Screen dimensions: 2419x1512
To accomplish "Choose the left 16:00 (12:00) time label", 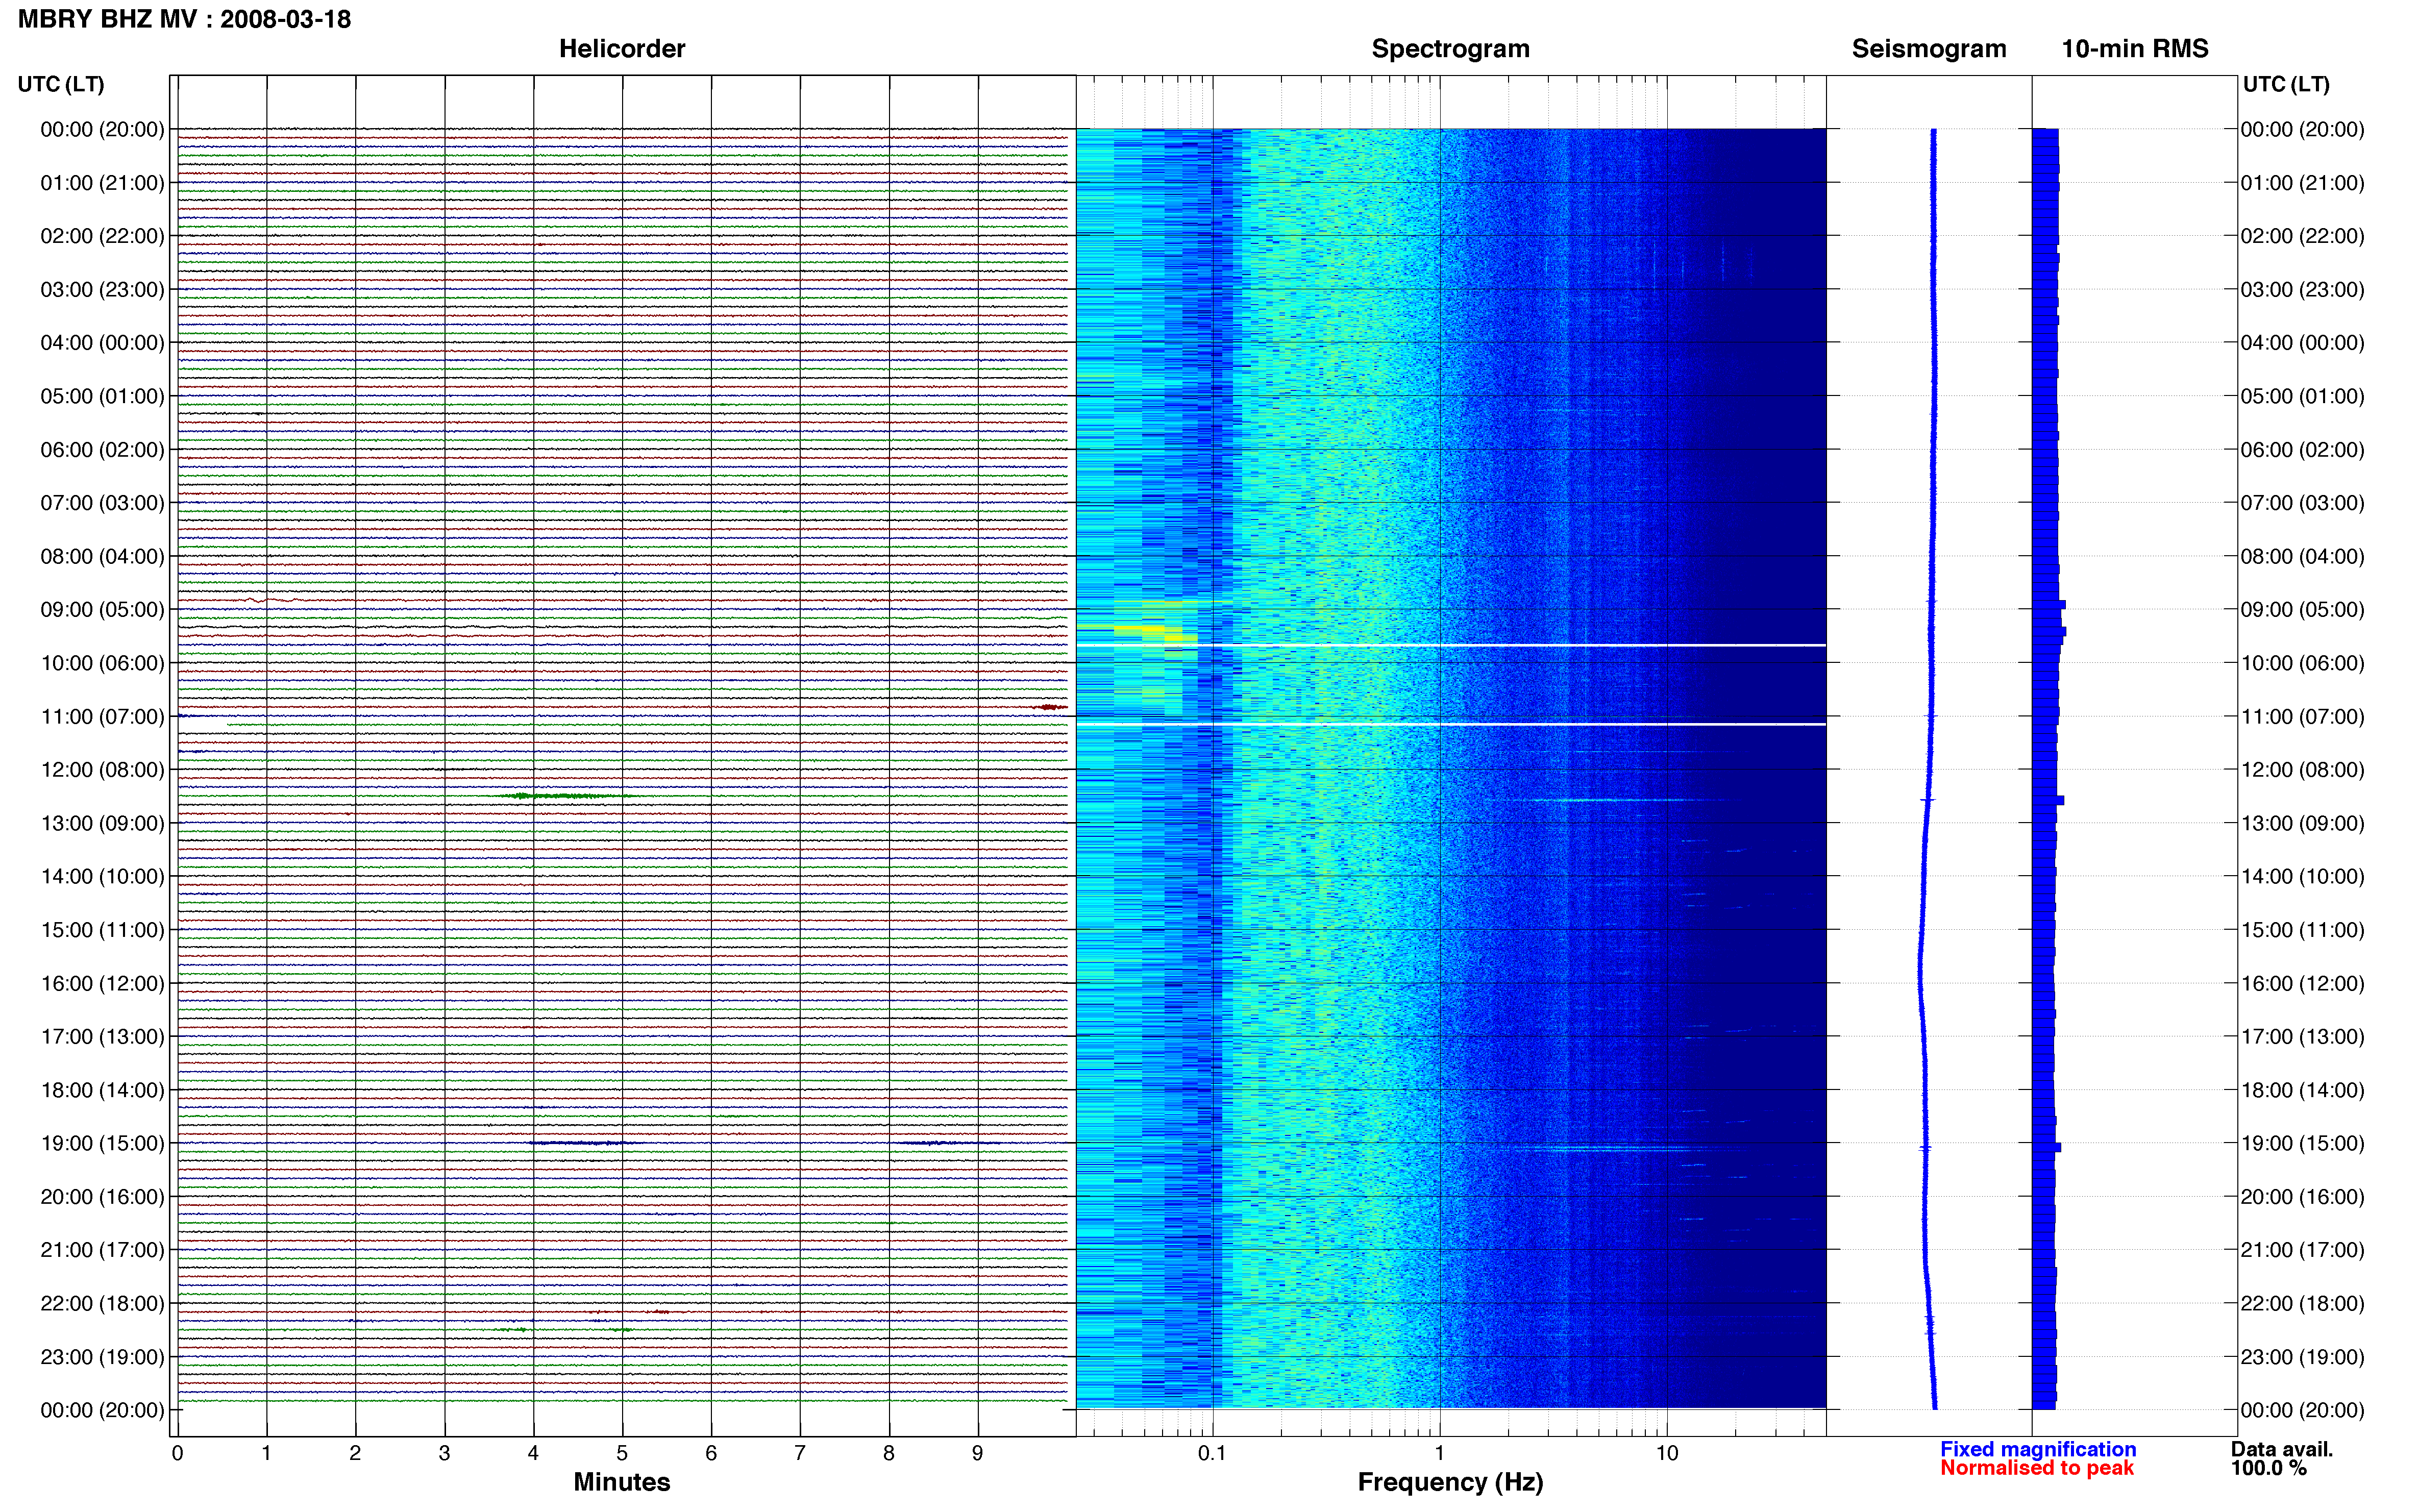I will coord(102,983).
